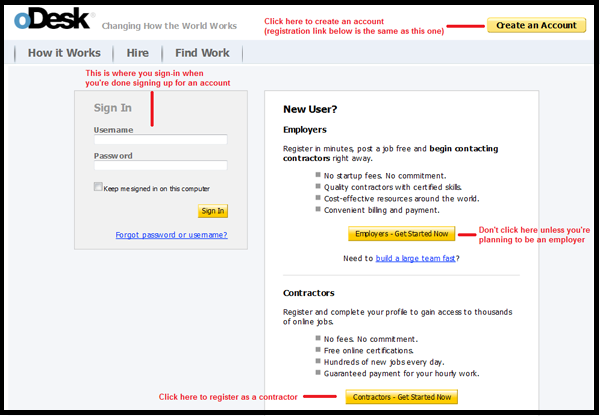Image resolution: width=600 pixels, height=416 pixels.
Task: Check Keep me signed in on this computer
Action: click(x=98, y=187)
